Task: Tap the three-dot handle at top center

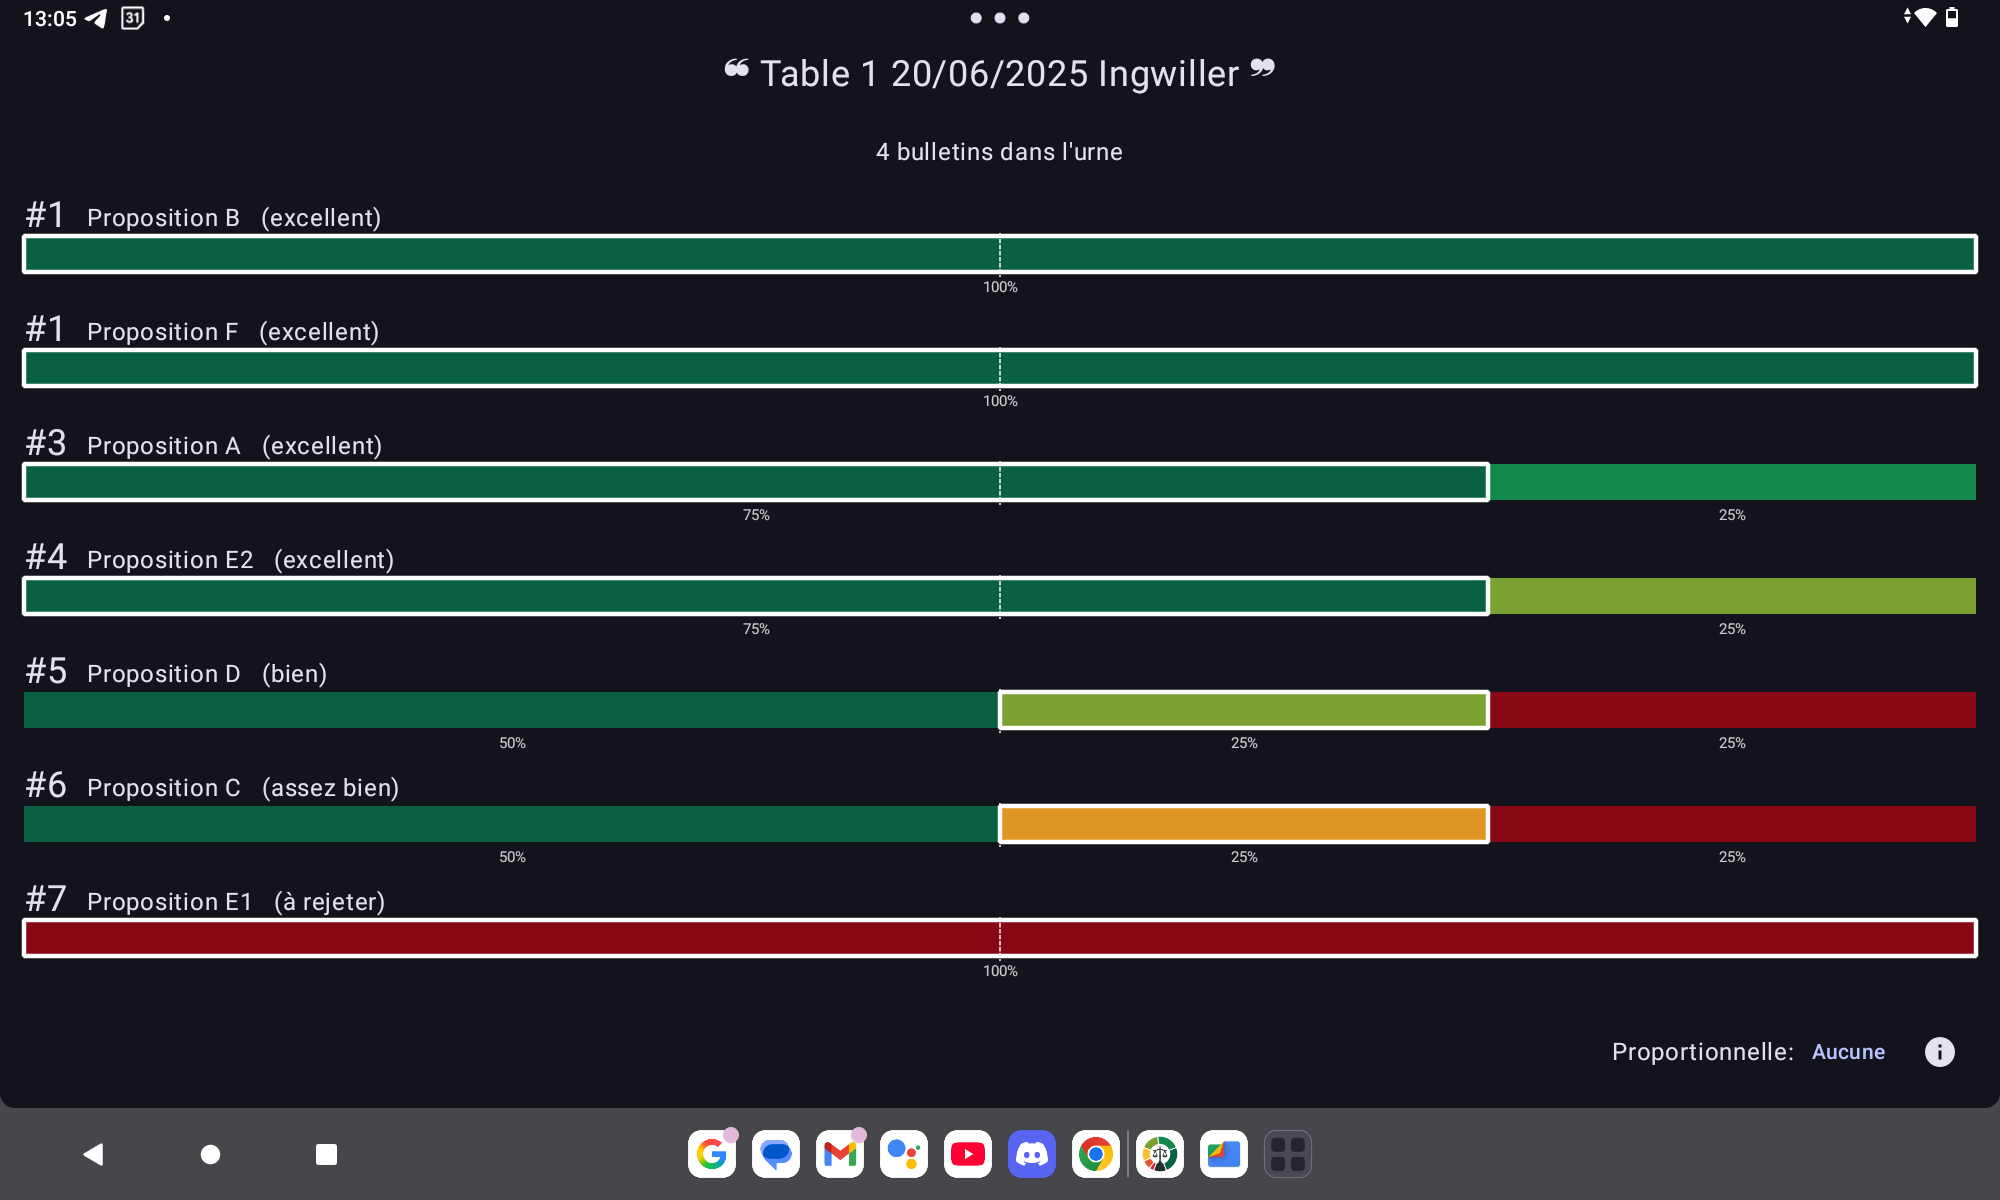Action: point(999,18)
